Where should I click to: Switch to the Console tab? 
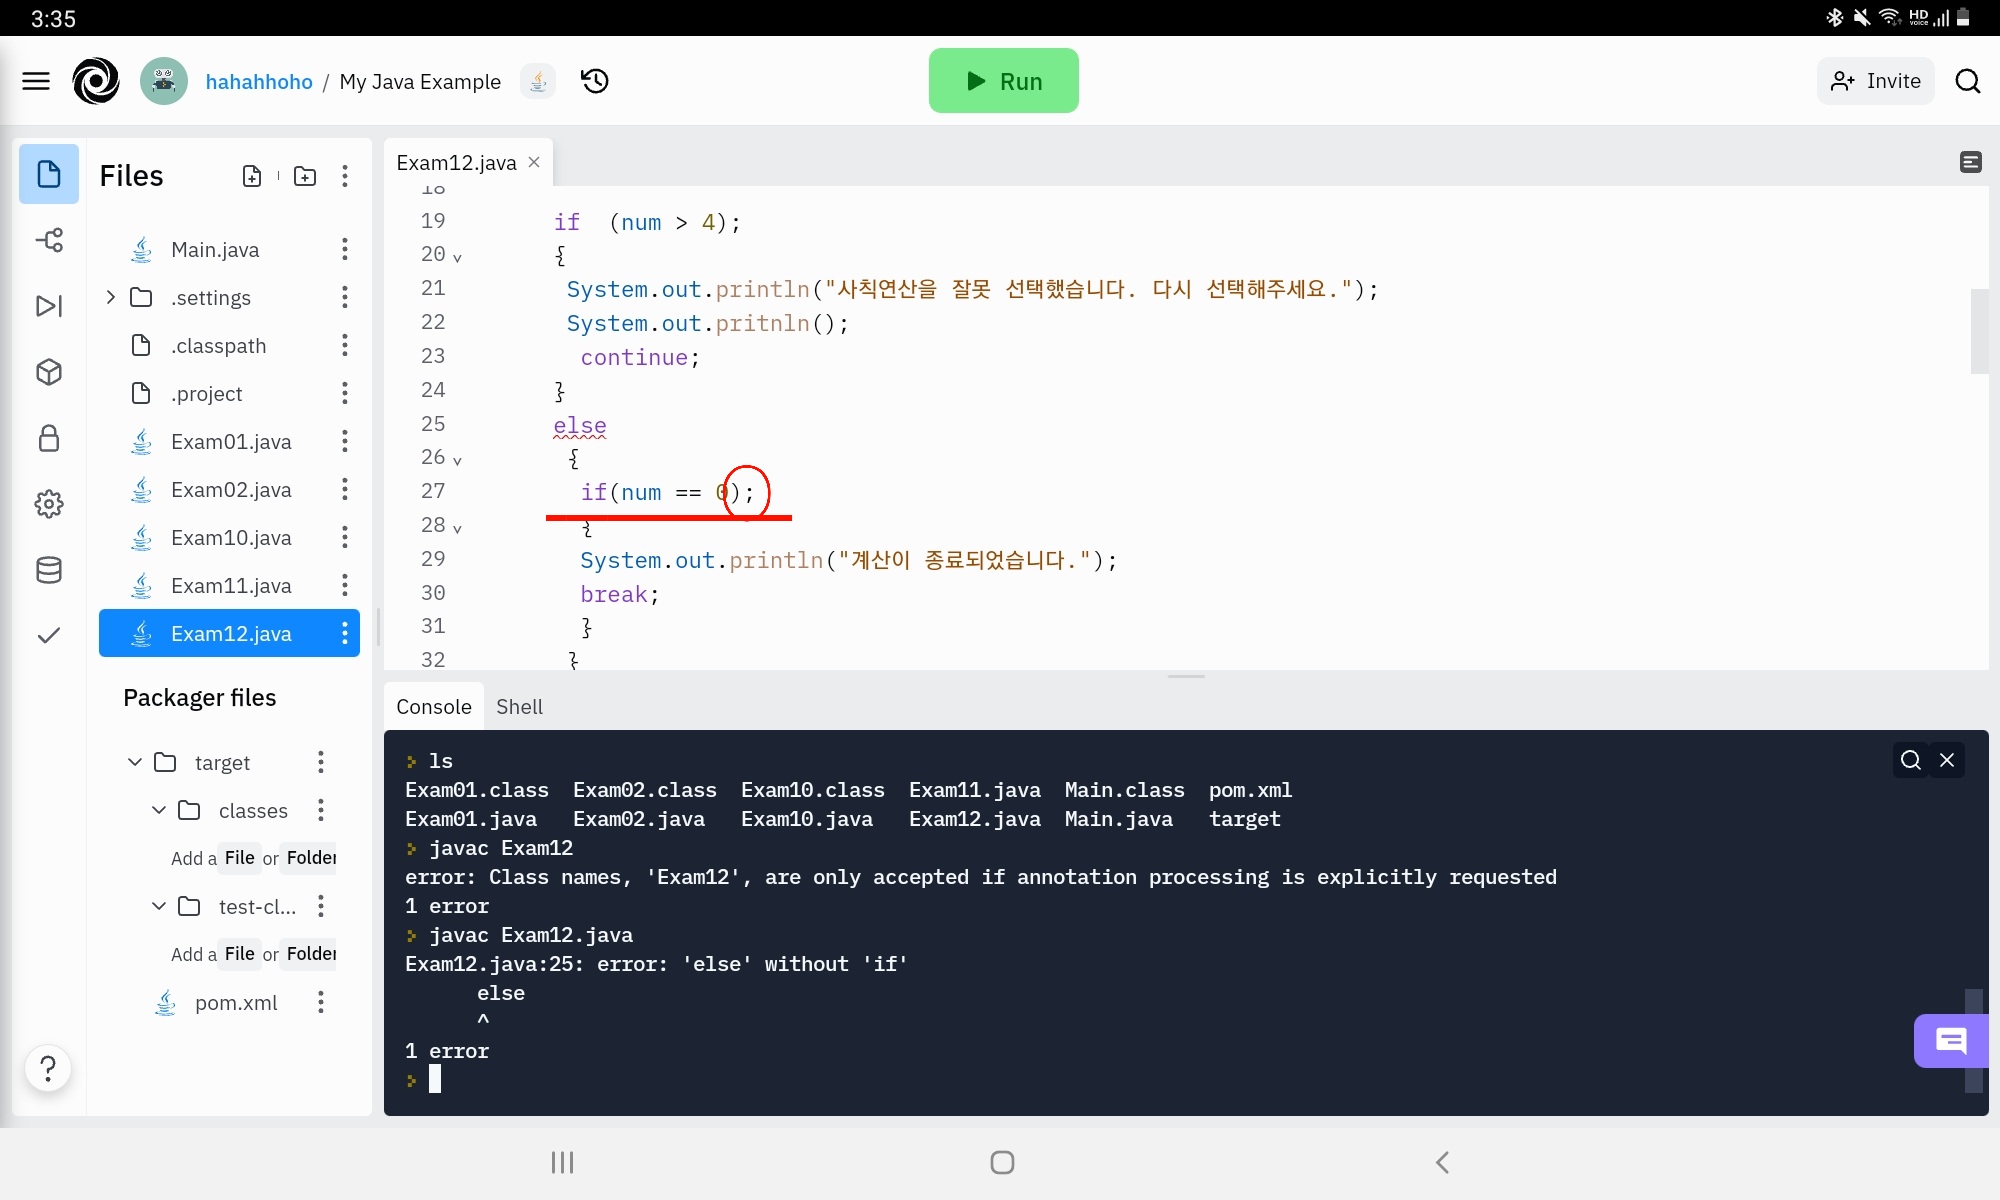434,707
